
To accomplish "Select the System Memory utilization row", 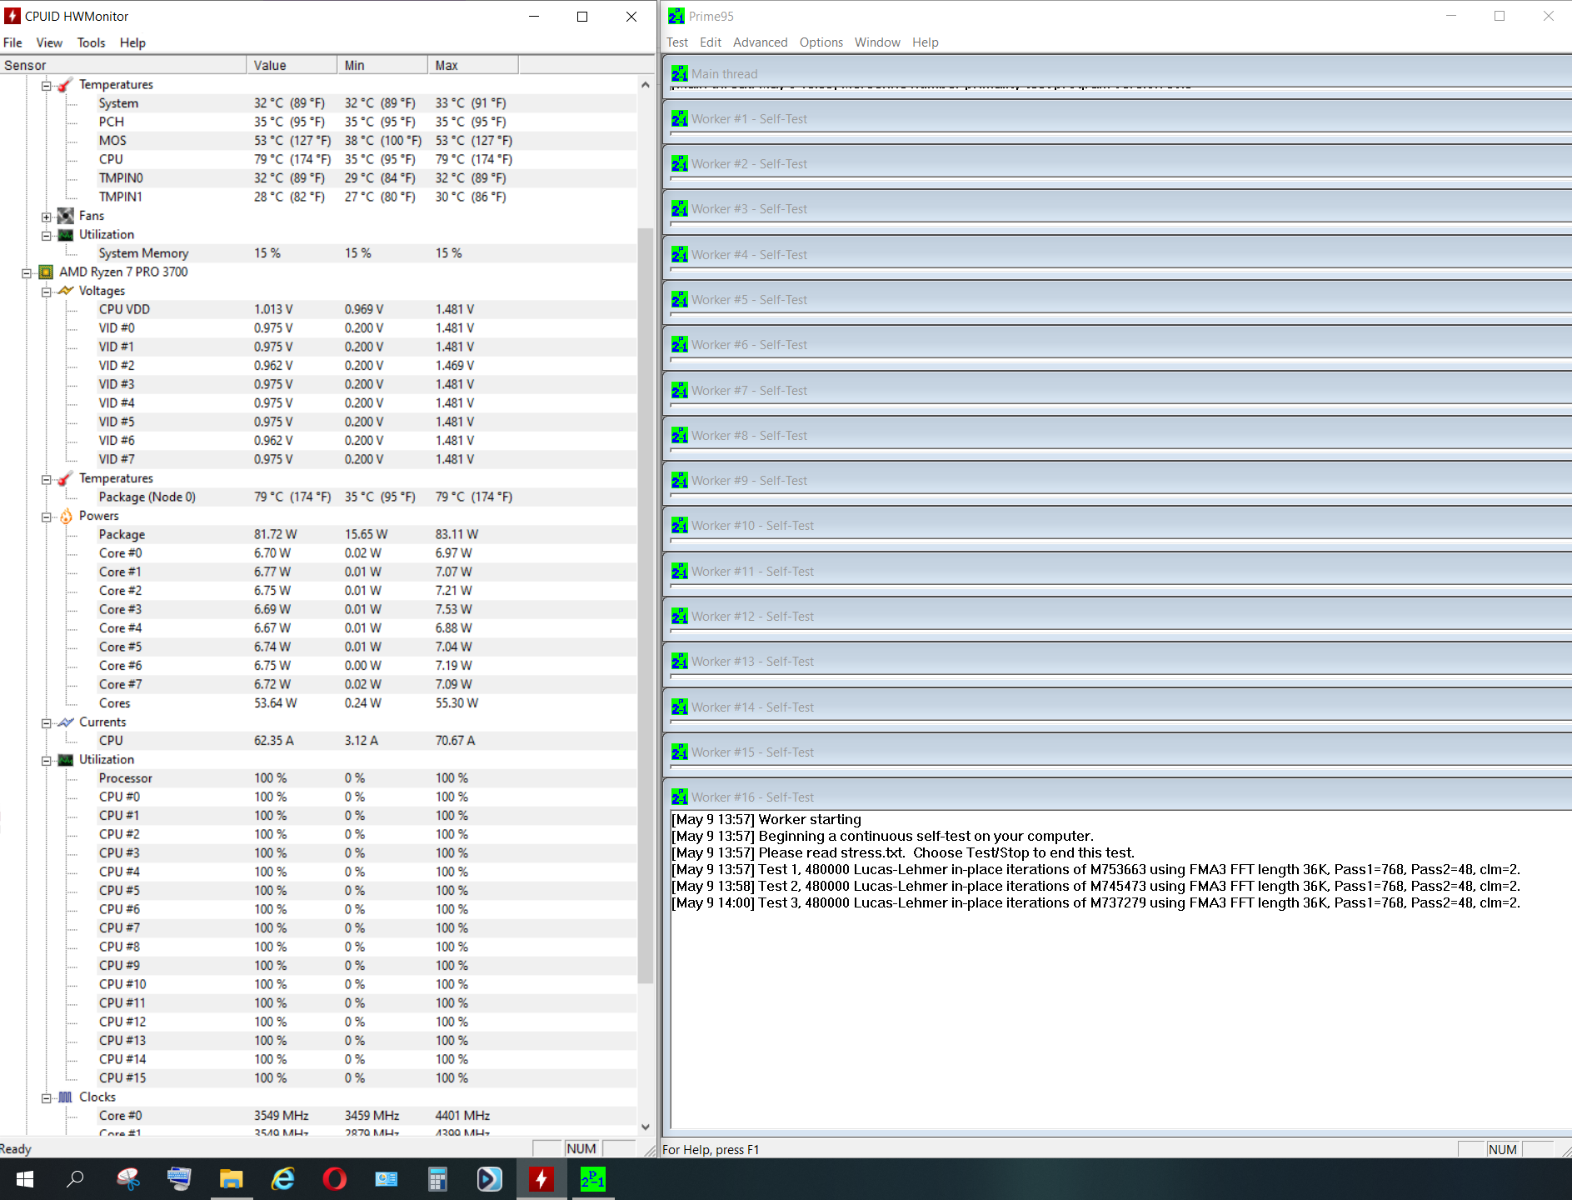I will pyautogui.click(x=319, y=254).
